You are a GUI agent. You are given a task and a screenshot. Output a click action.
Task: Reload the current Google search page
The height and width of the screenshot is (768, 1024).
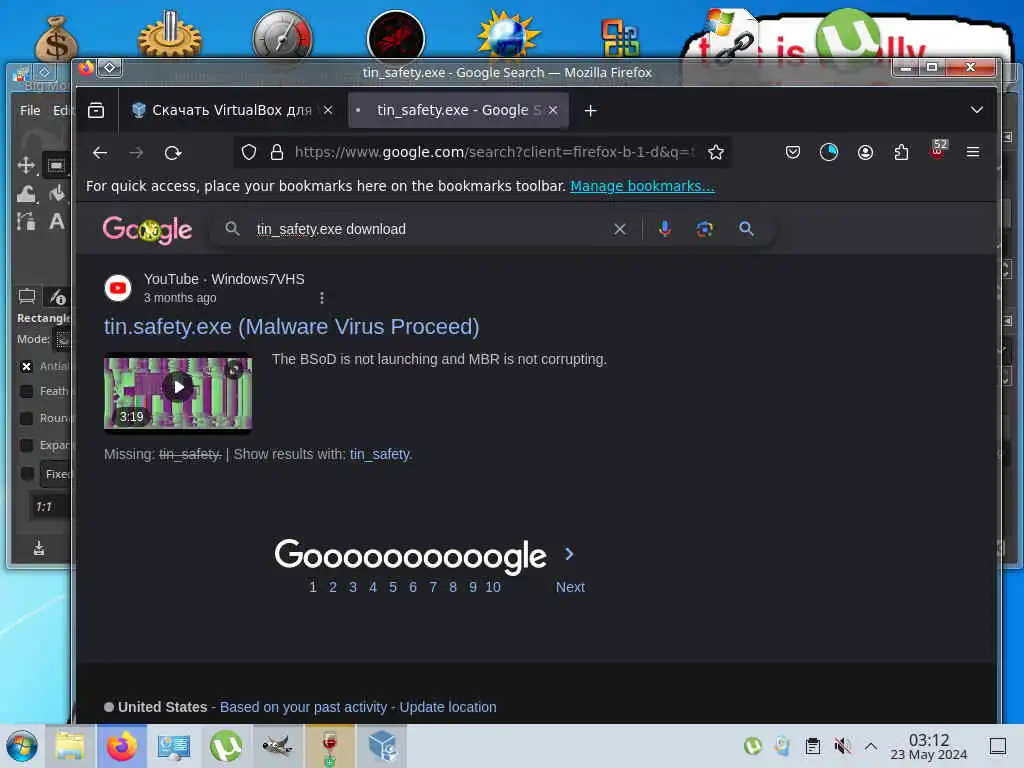172,153
